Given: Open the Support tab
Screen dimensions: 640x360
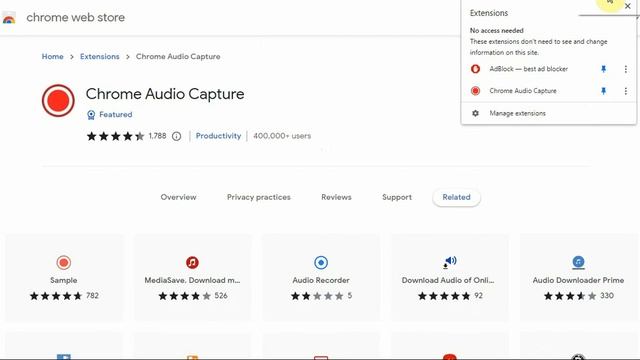Looking at the screenshot, I should click(397, 197).
